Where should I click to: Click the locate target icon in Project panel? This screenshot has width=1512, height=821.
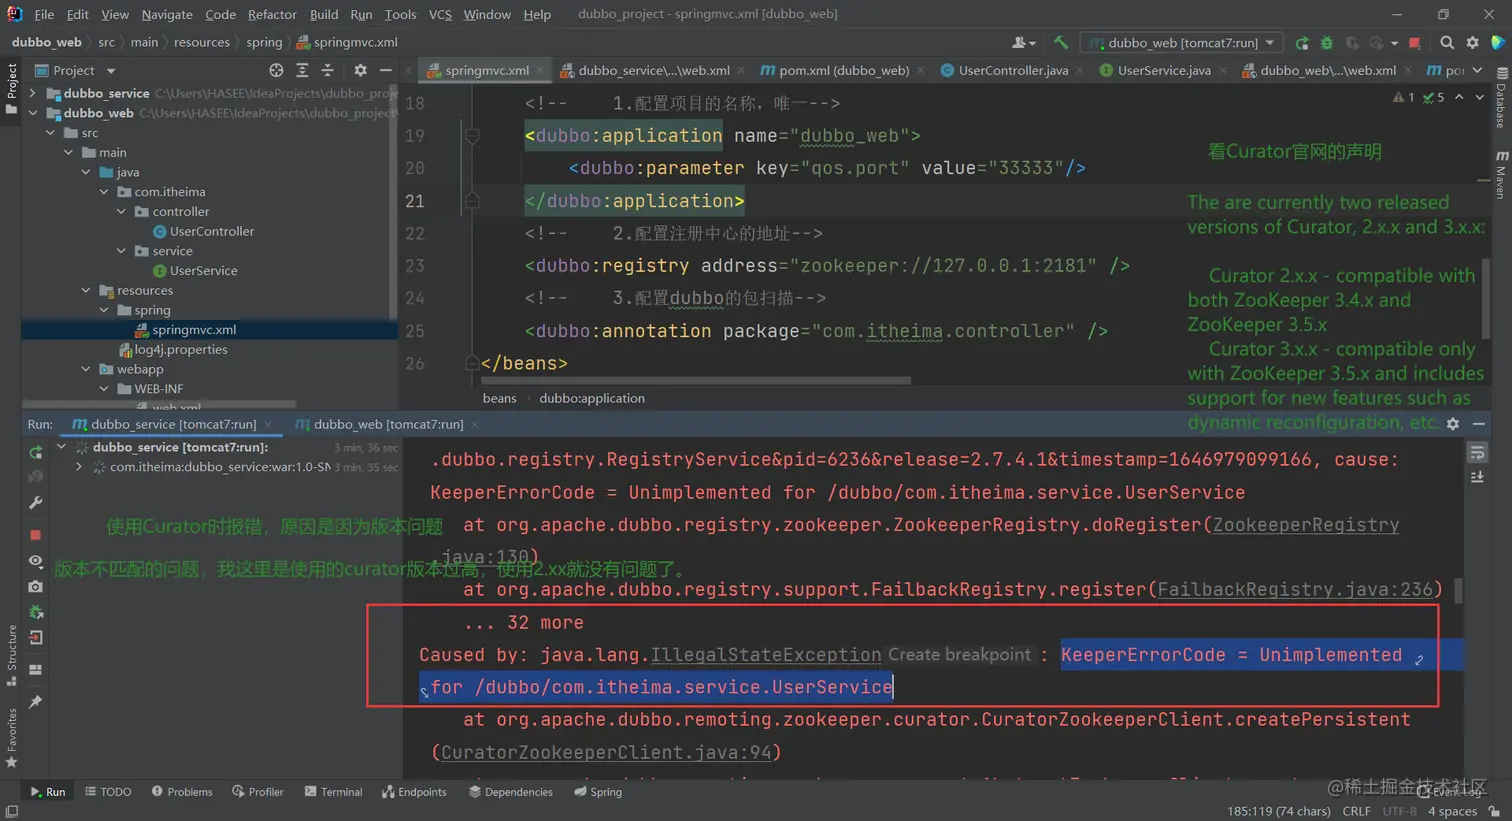(276, 71)
